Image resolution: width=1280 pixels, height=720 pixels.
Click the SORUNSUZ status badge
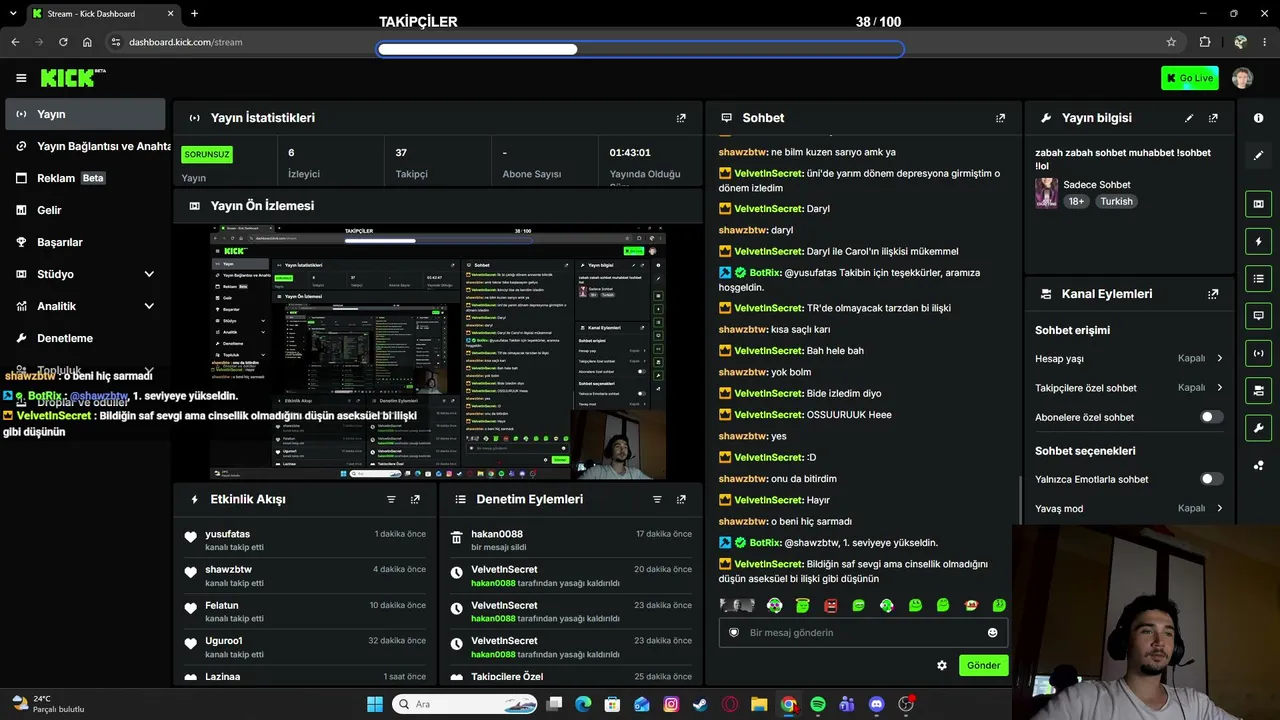(207, 154)
